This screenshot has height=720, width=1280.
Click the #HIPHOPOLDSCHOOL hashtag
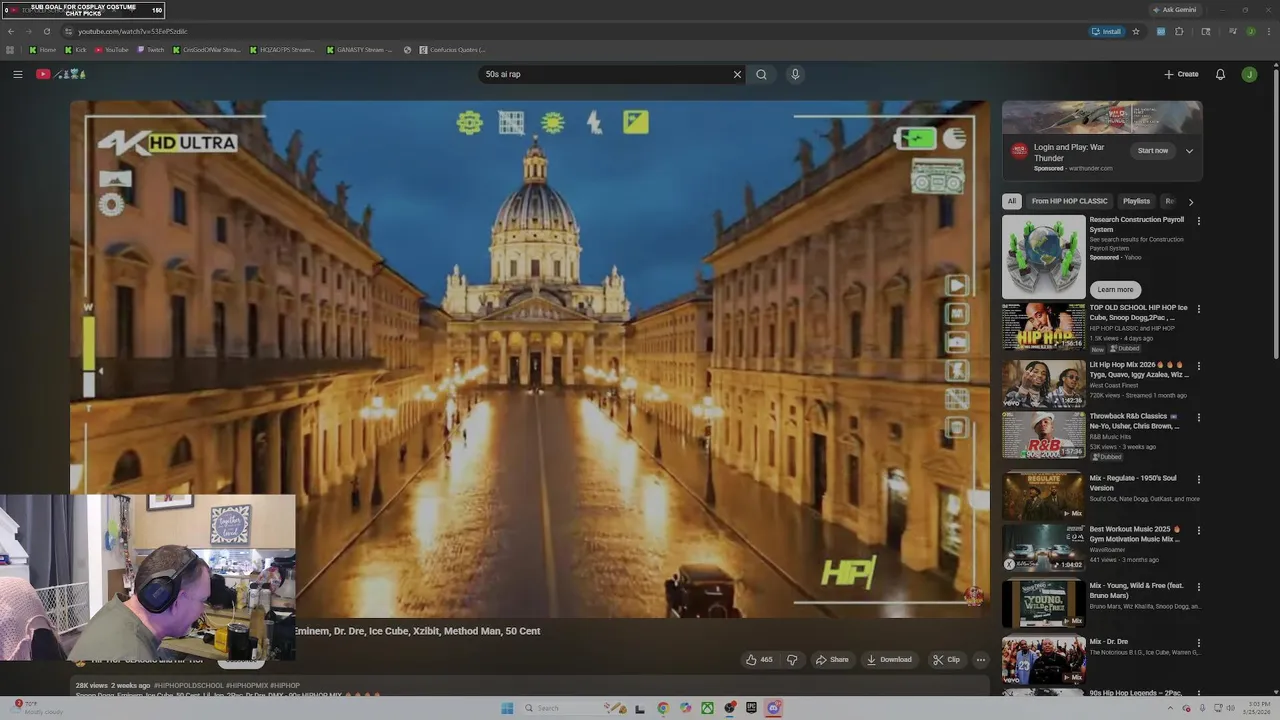point(188,686)
